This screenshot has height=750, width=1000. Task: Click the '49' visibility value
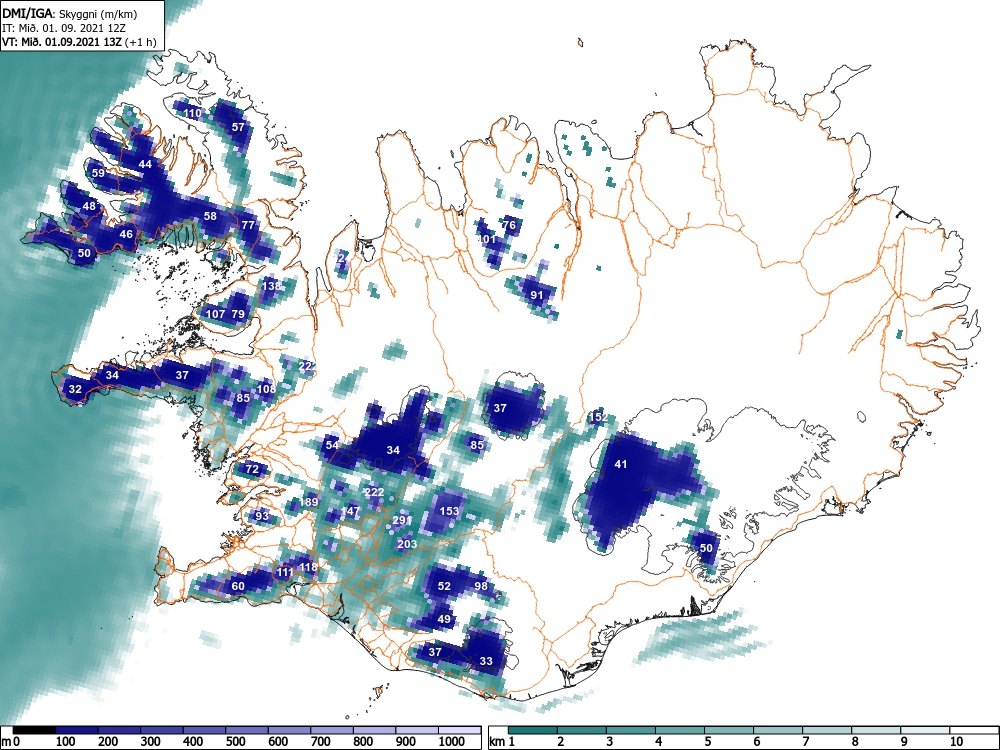(x=445, y=619)
